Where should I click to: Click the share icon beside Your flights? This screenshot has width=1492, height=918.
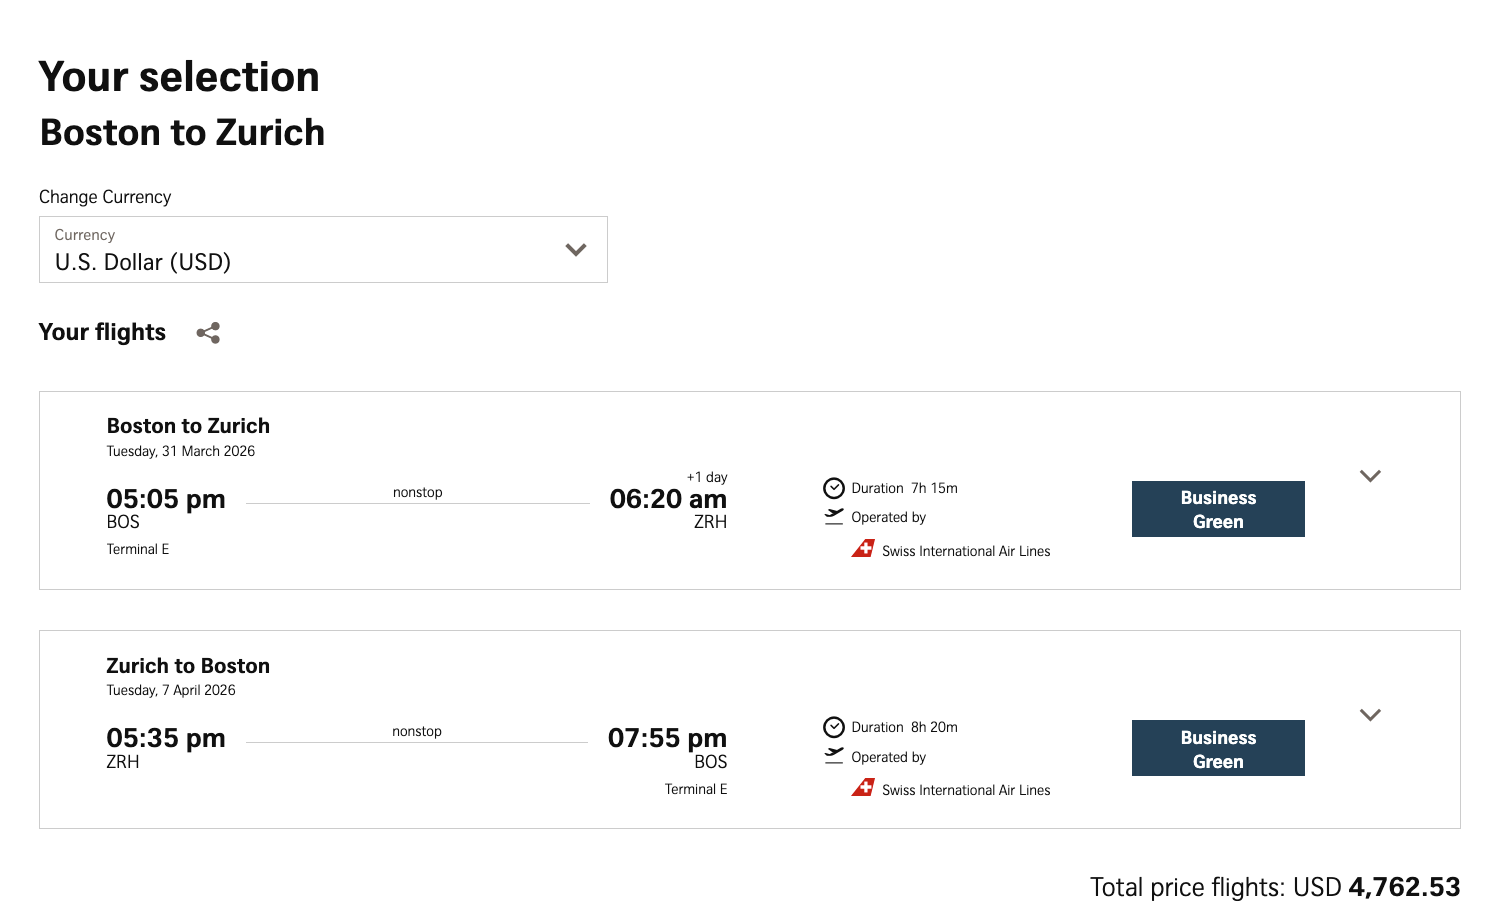click(x=208, y=332)
